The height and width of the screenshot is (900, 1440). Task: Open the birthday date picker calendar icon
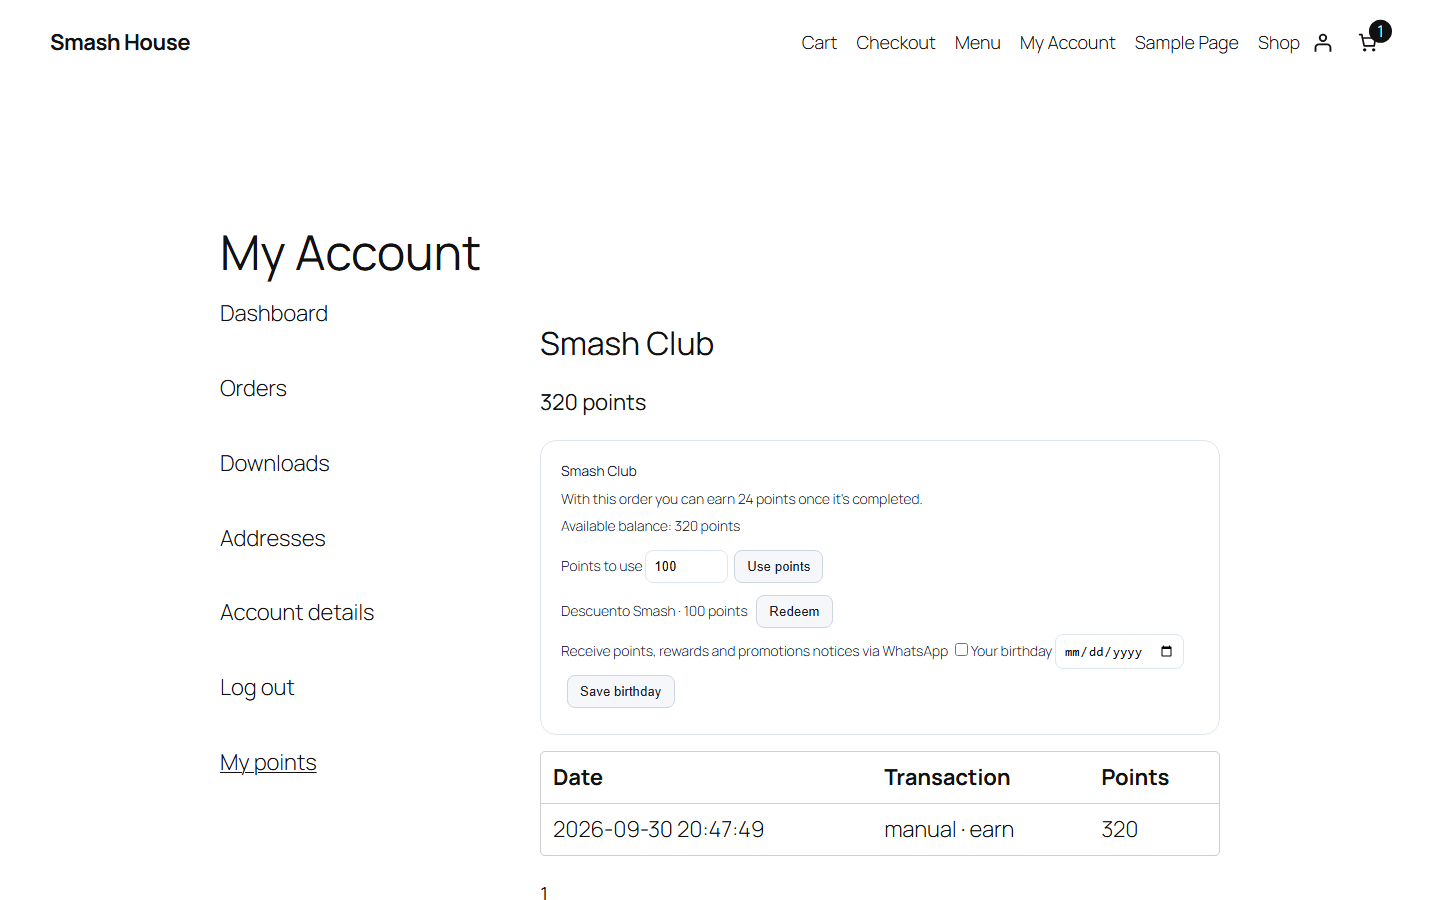click(1166, 652)
